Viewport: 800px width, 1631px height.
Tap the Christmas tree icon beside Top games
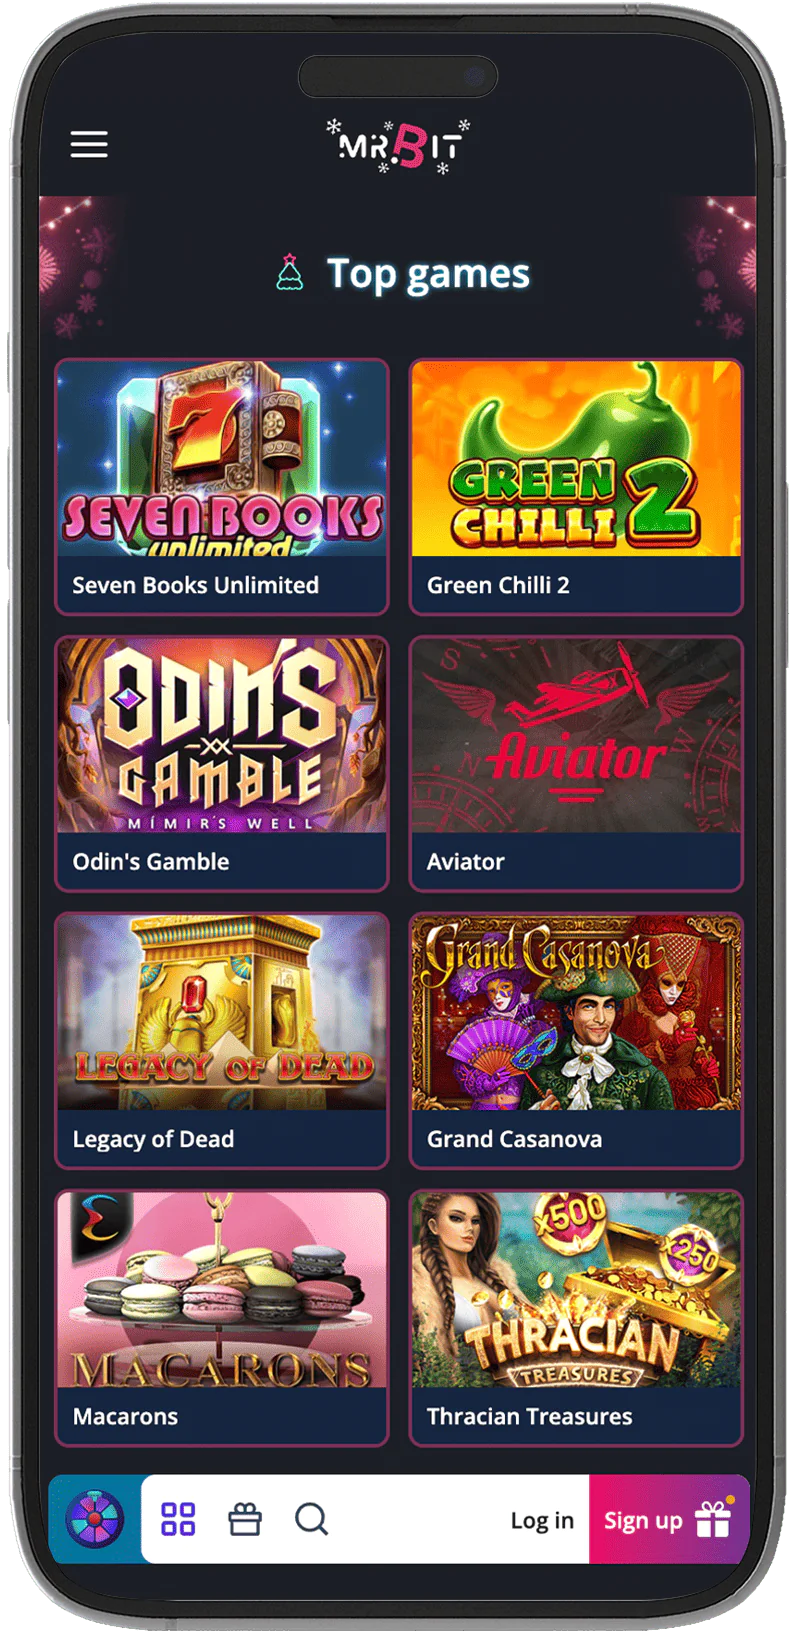click(290, 272)
